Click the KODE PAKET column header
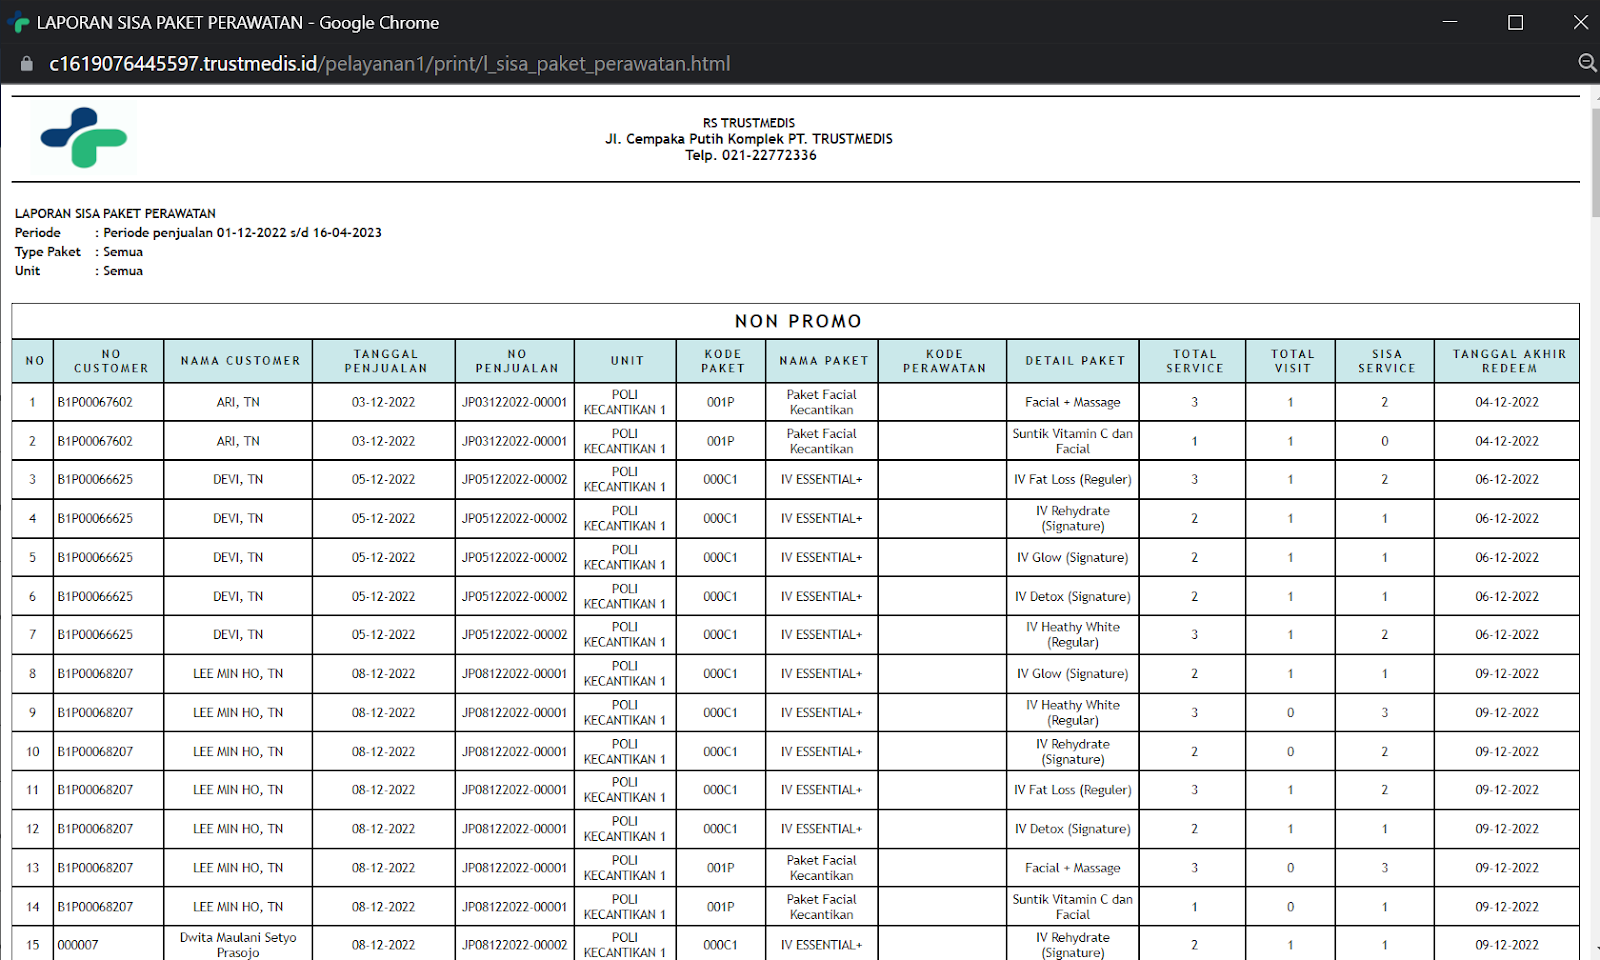This screenshot has height=960, width=1600. point(722,361)
